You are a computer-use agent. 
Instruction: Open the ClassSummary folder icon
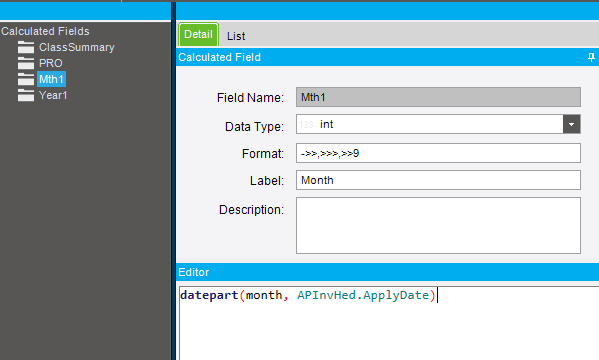[26, 47]
